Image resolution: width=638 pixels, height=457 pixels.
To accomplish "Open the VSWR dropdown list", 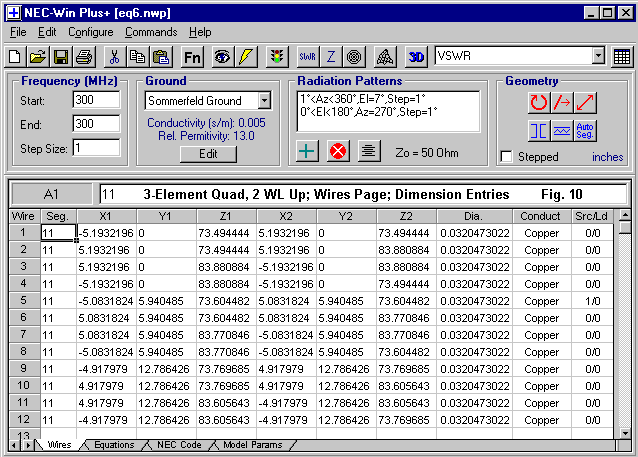I will 598,57.
